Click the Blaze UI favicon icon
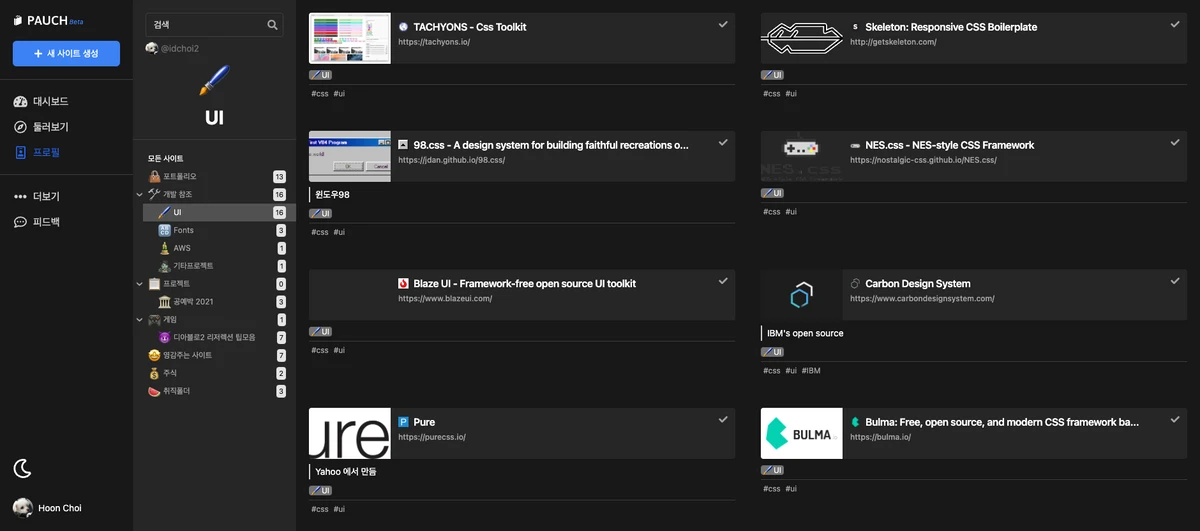The image size is (1200, 531). (x=404, y=284)
